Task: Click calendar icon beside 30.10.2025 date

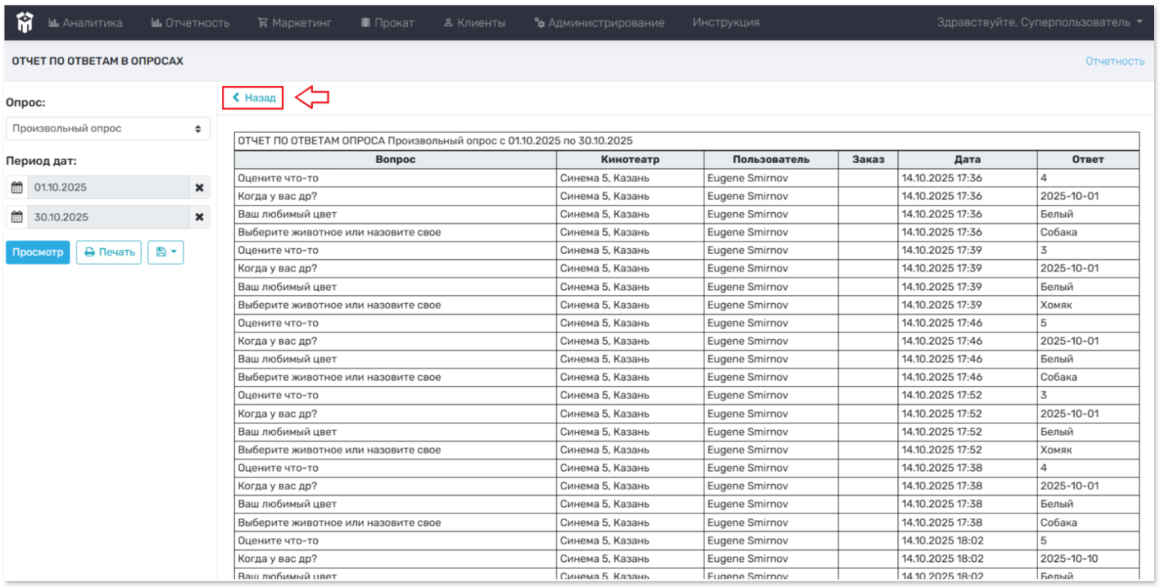Action: point(16,217)
